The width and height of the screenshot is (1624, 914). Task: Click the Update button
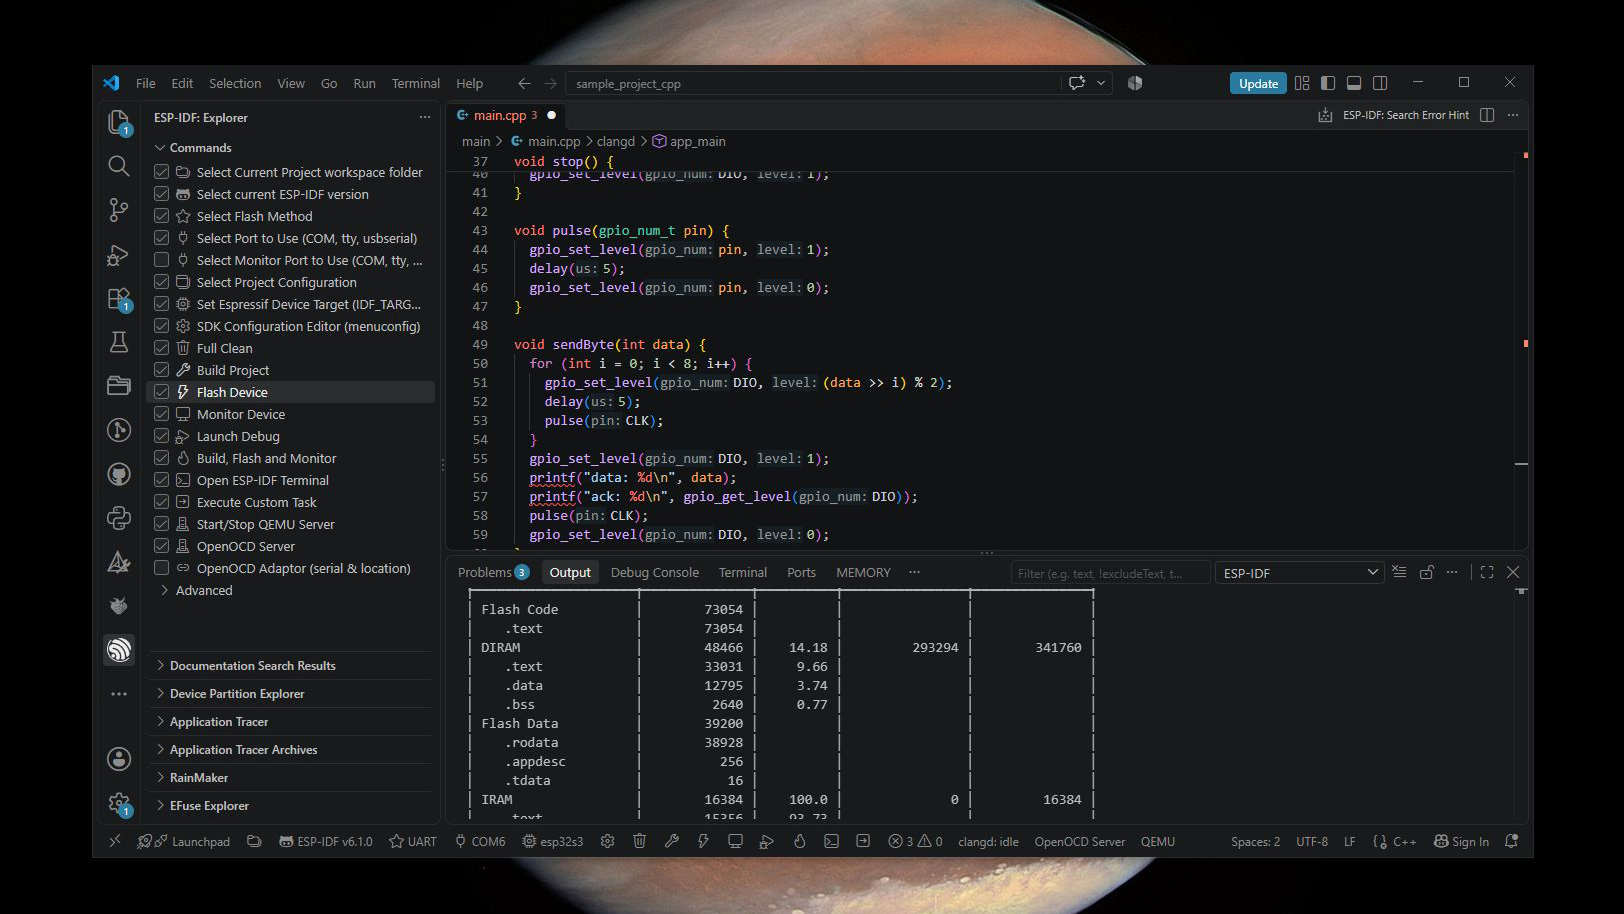[1258, 83]
